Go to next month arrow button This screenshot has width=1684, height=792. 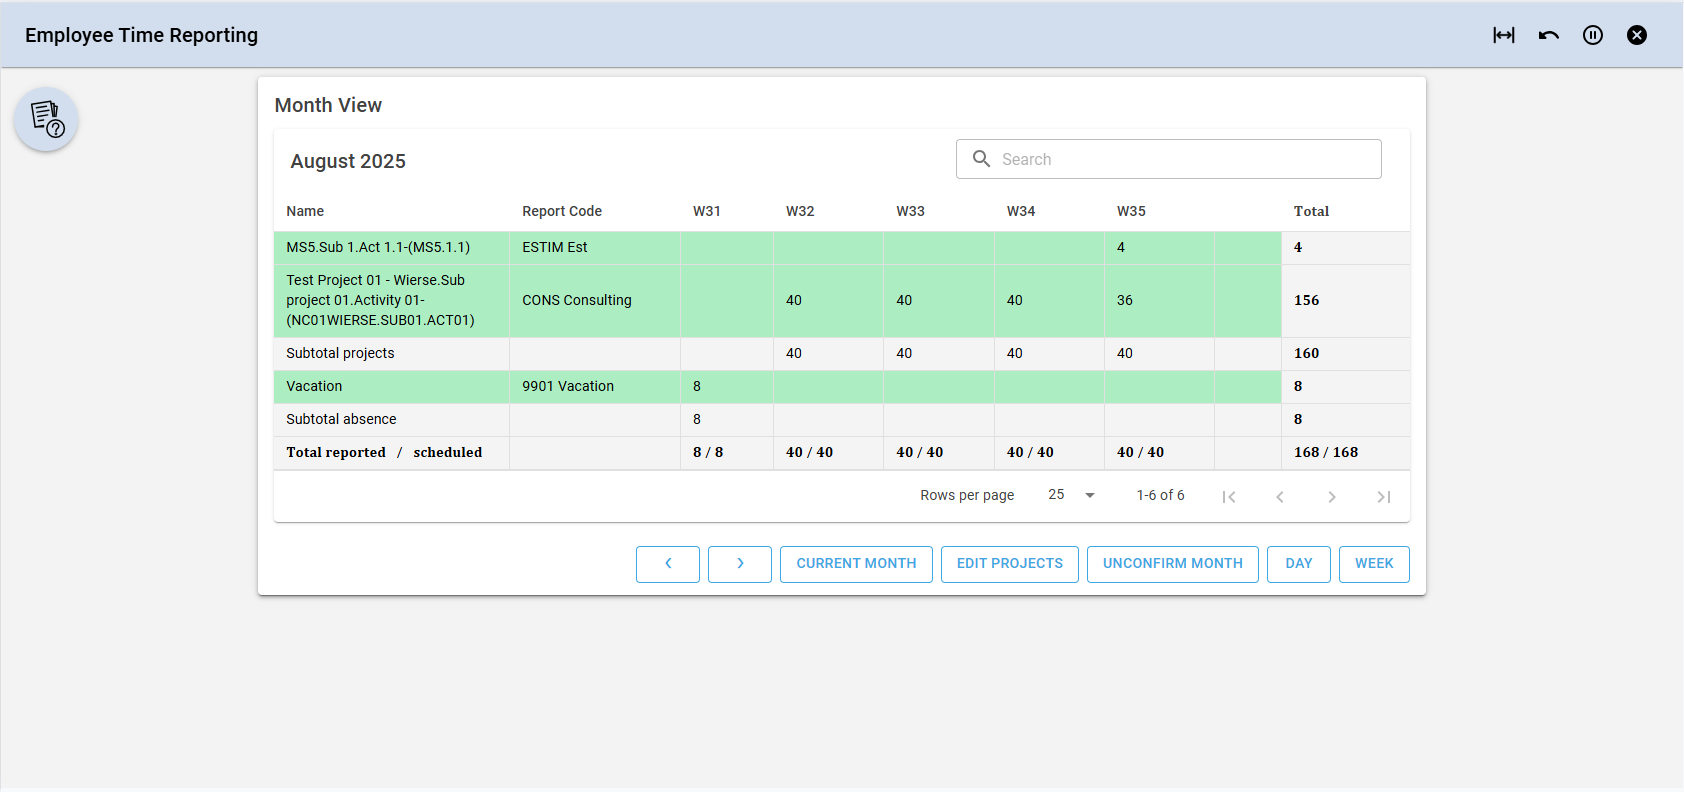pyautogui.click(x=740, y=564)
